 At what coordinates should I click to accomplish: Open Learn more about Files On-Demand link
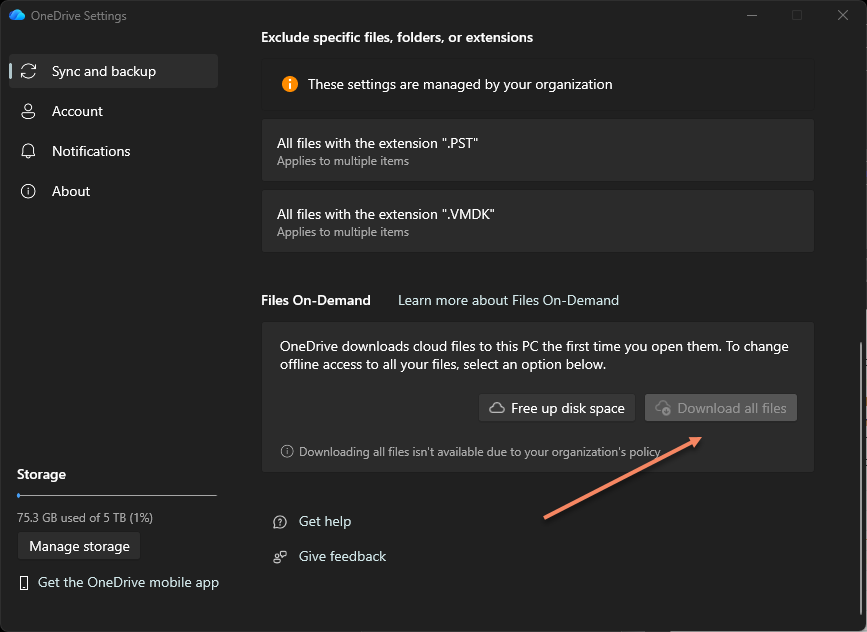point(508,300)
